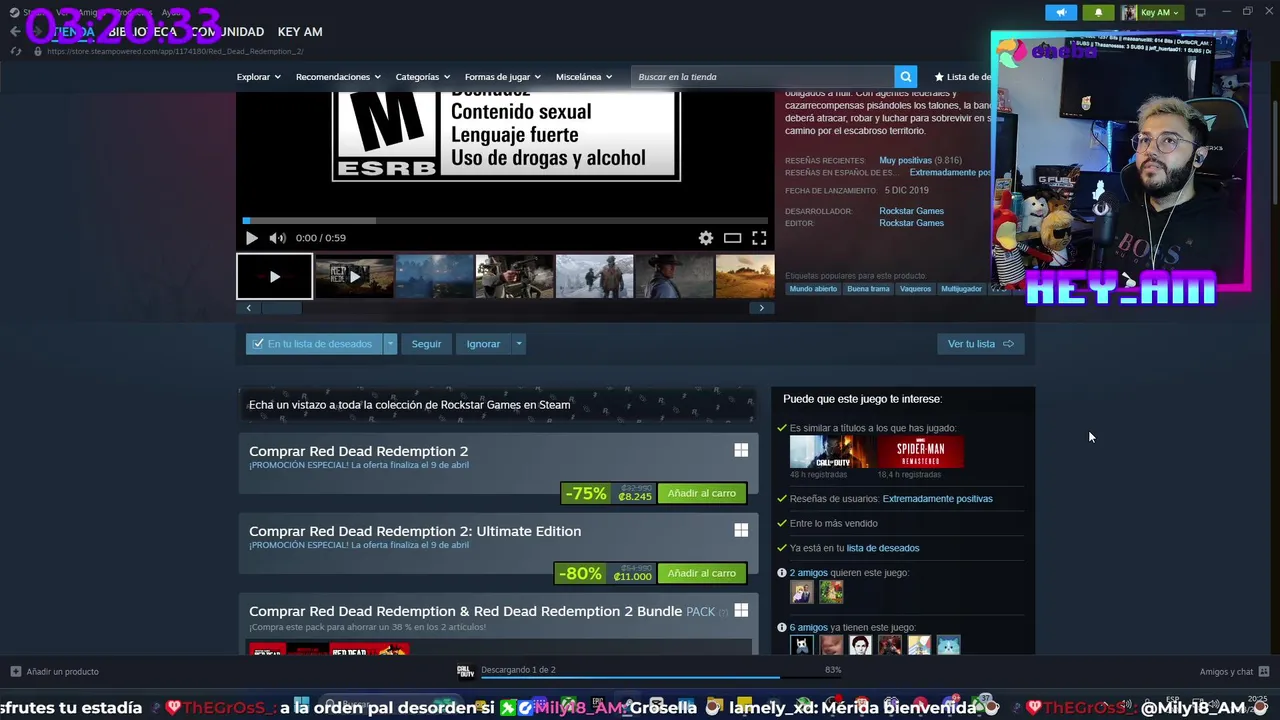Click the Seguir button

click(x=426, y=344)
